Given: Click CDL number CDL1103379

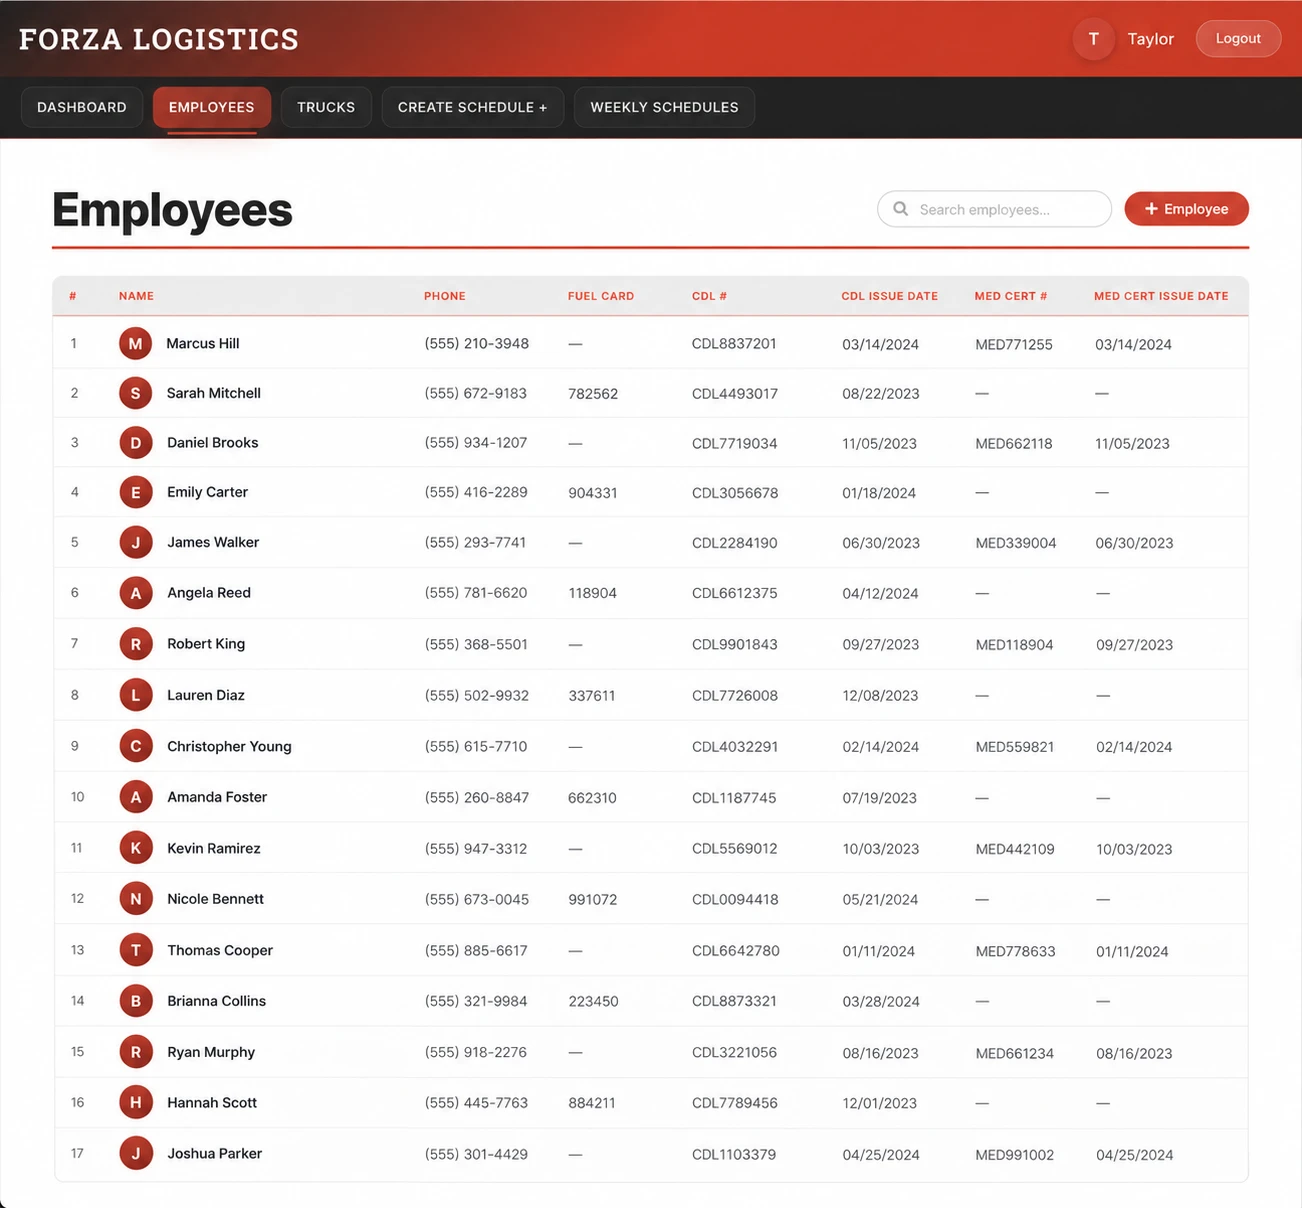Looking at the screenshot, I should 734,1154.
